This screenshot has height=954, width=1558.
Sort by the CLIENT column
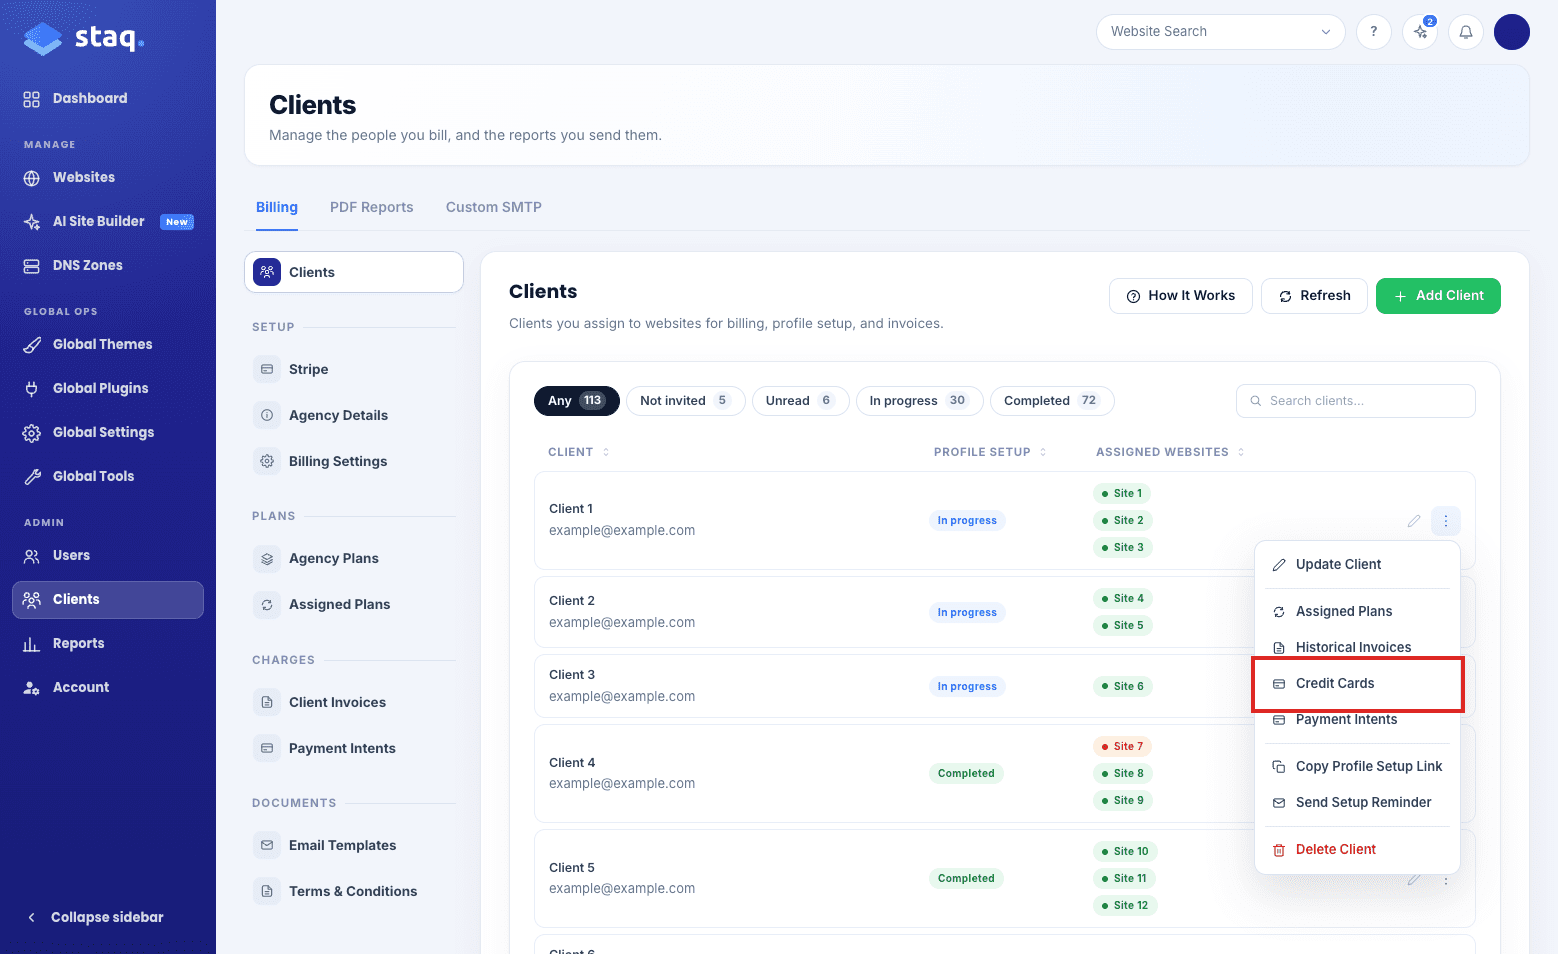click(579, 452)
